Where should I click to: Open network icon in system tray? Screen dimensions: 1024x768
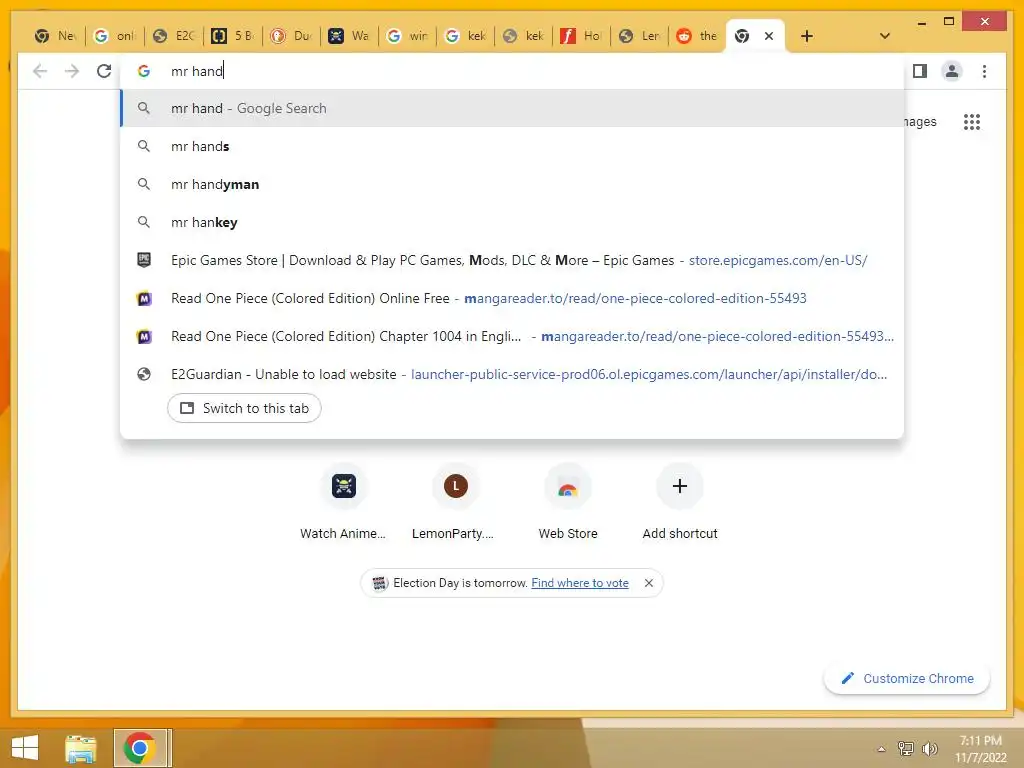point(905,748)
